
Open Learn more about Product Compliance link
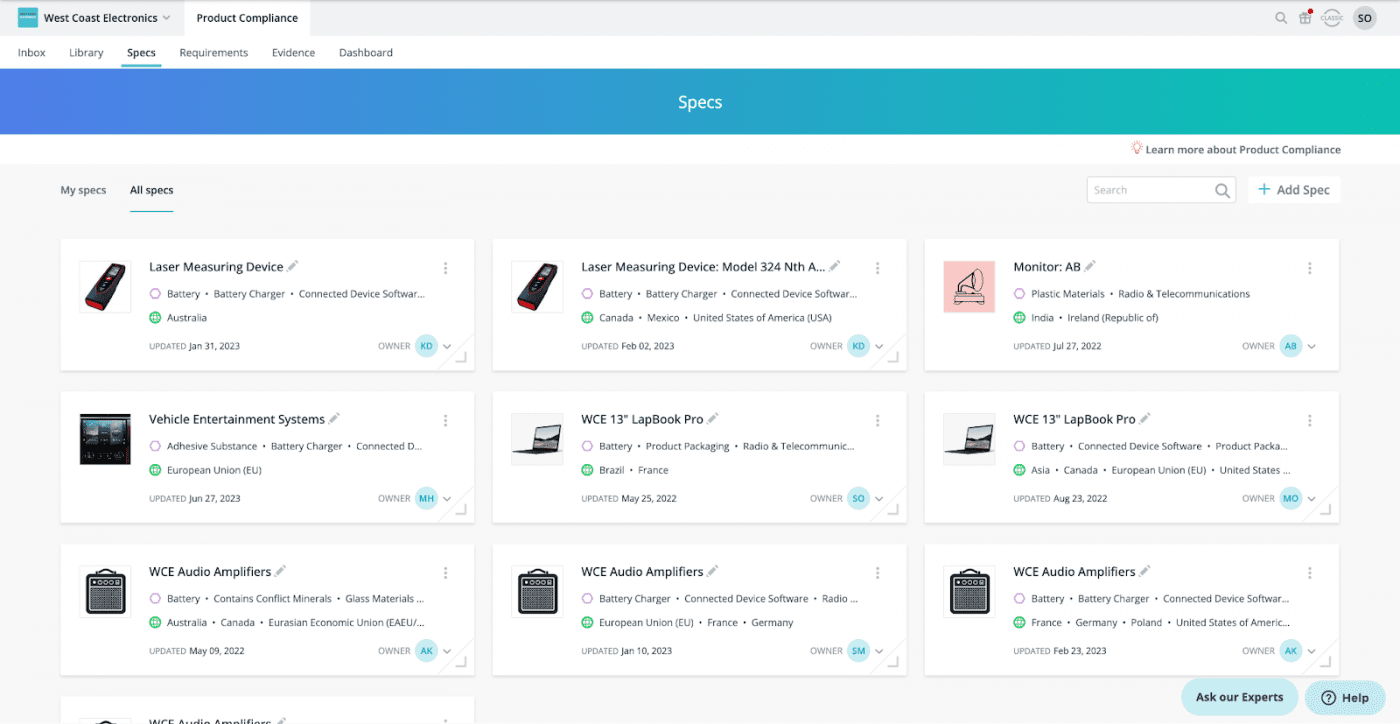point(1242,150)
